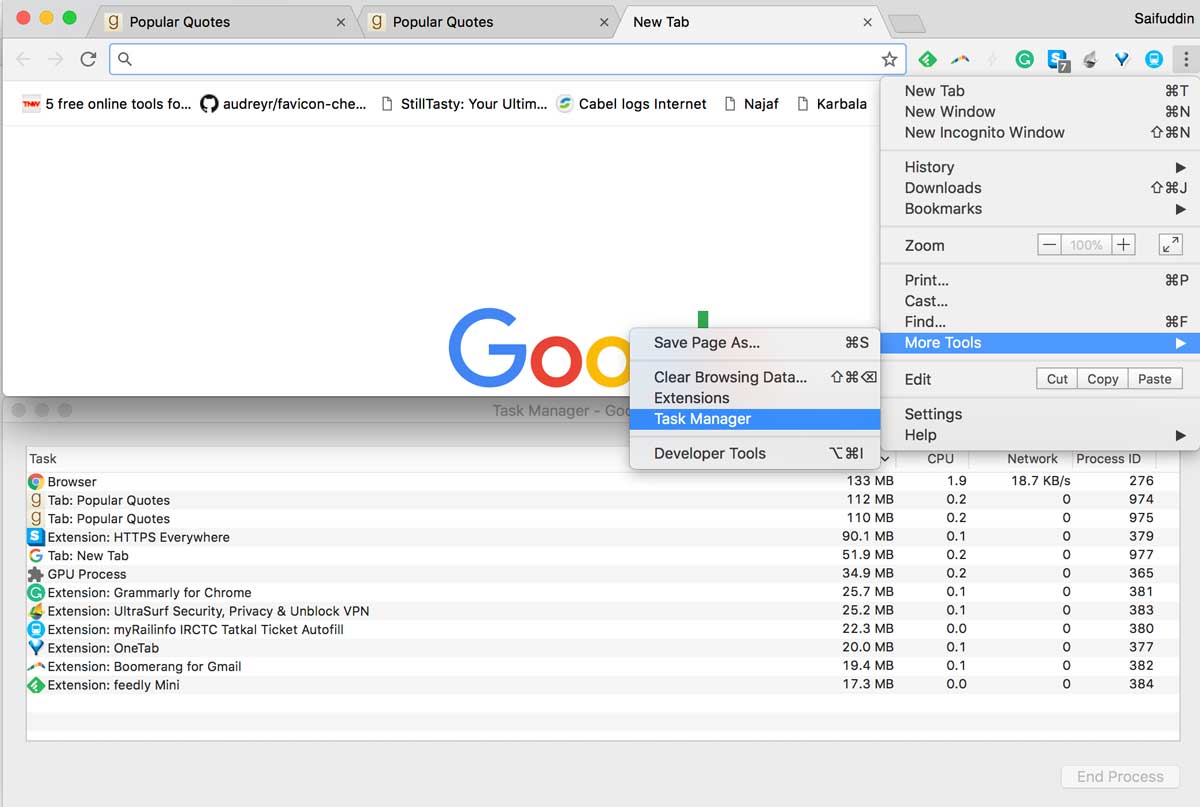Select the 'Extension: Grammarly for Chrome' row
The image size is (1200, 807).
pos(603,592)
